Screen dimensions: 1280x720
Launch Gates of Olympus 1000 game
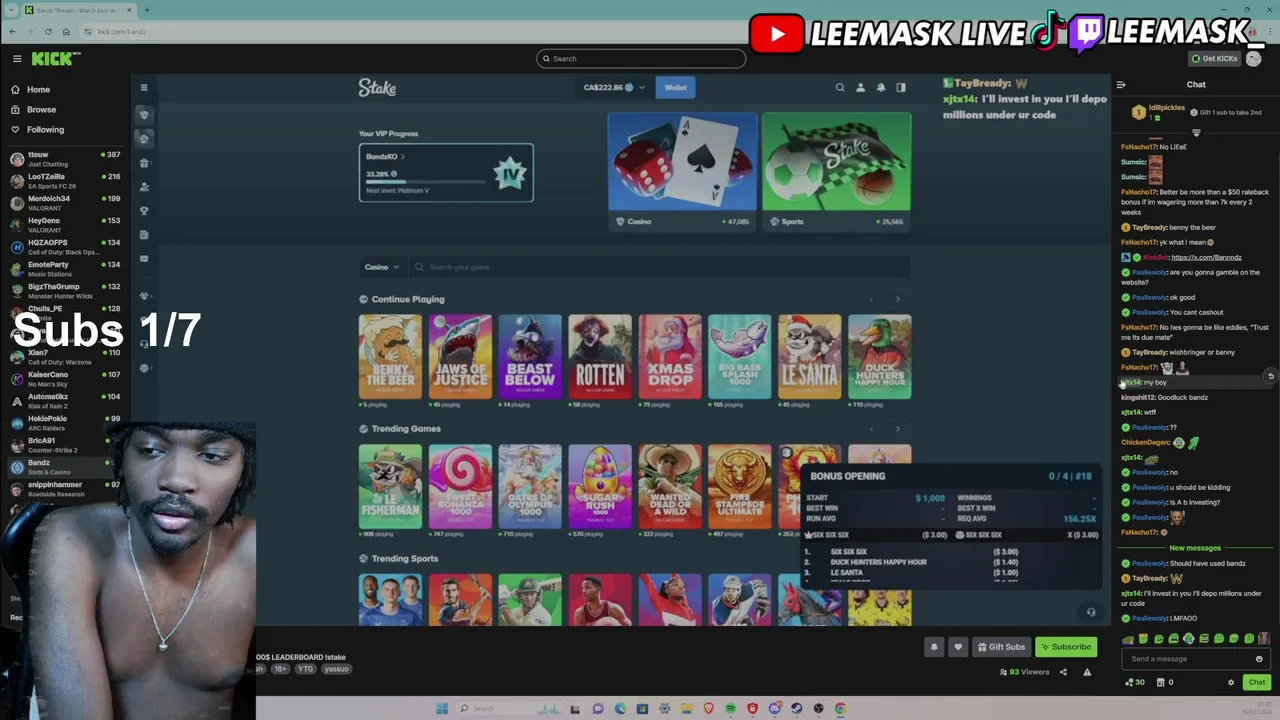(x=530, y=487)
